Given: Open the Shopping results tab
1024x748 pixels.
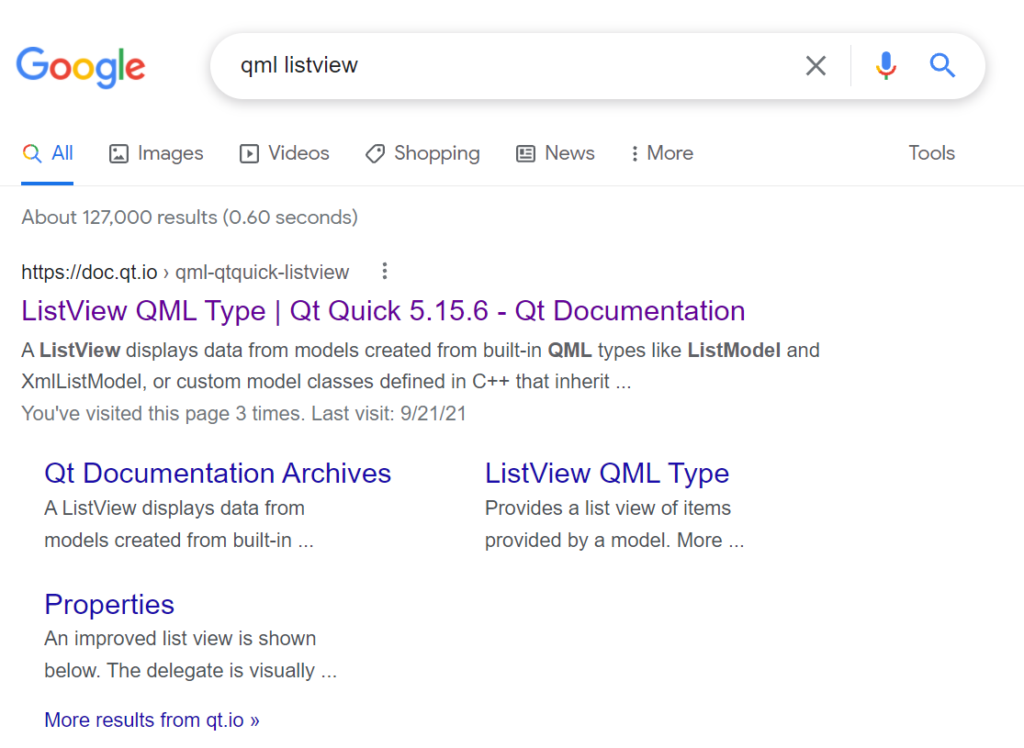Looking at the screenshot, I should (423, 154).
